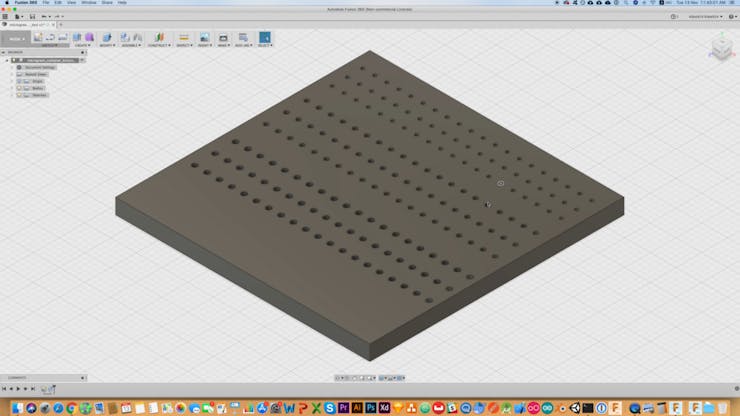Click the Undo arrow
This screenshot has width=740, height=416.
tap(45, 17)
